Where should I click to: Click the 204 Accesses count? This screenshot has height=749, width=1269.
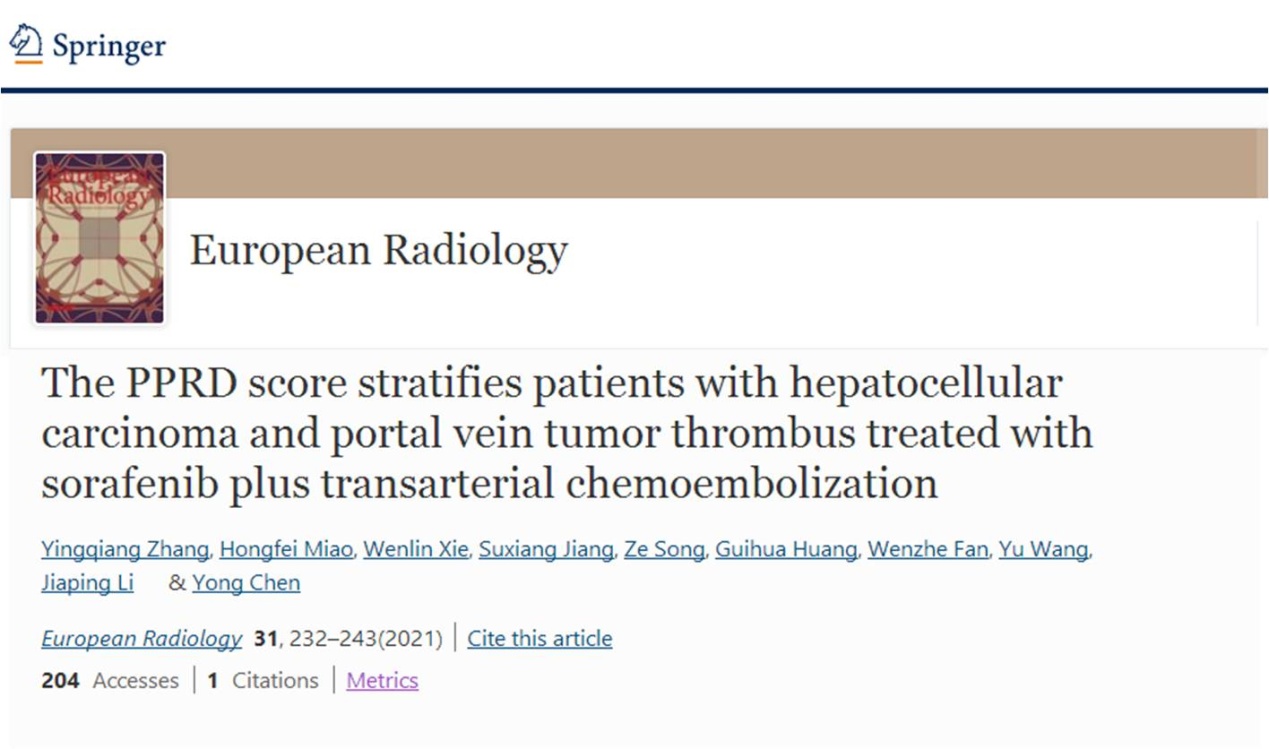(109, 681)
